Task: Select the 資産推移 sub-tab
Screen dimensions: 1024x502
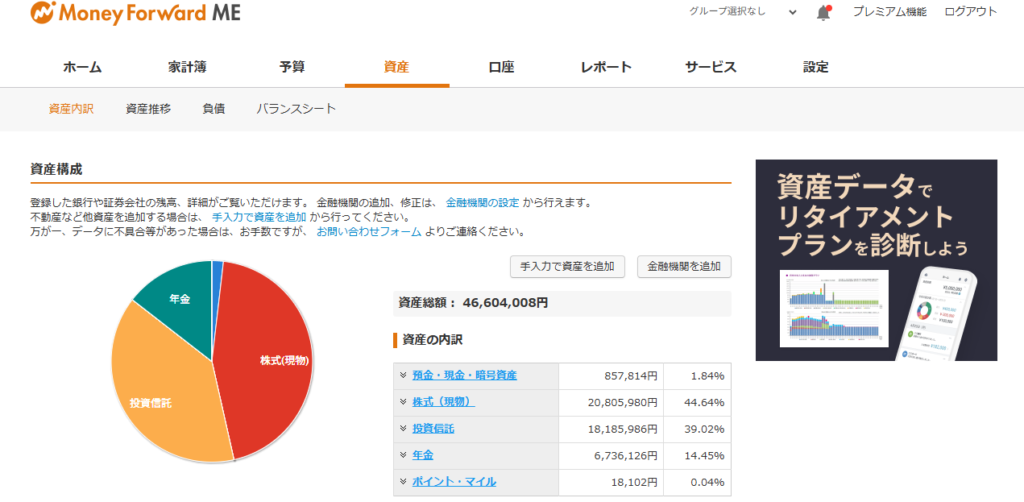Action: [148, 109]
